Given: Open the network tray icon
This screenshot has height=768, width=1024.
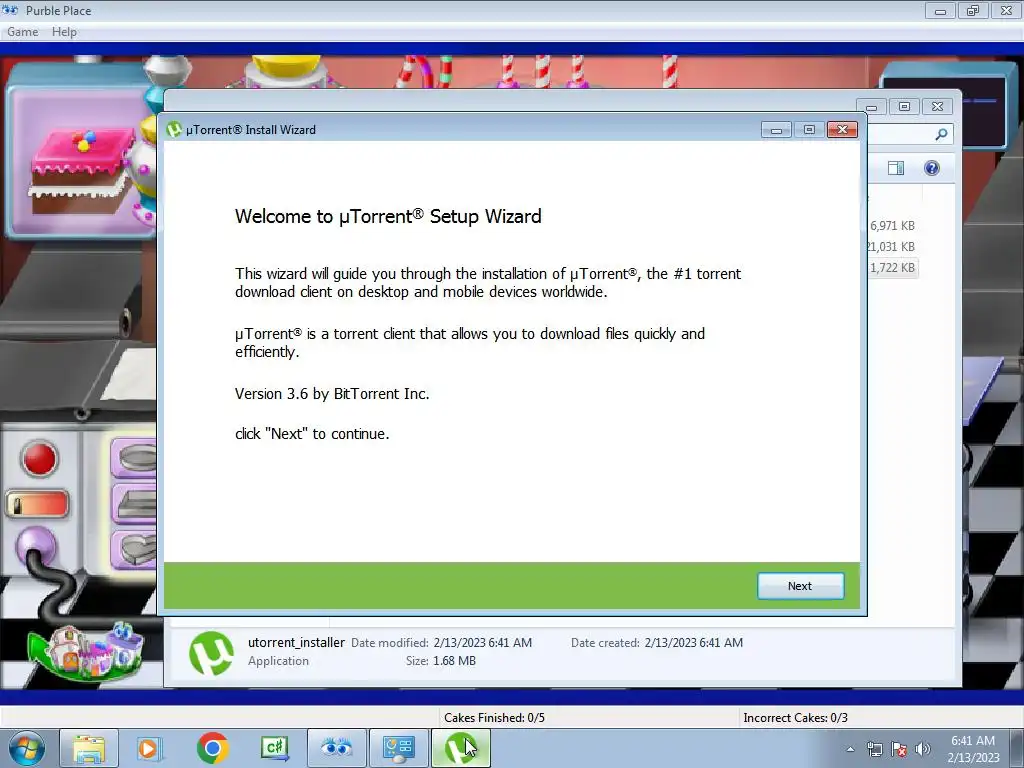Looking at the screenshot, I should (x=874, y=749).
